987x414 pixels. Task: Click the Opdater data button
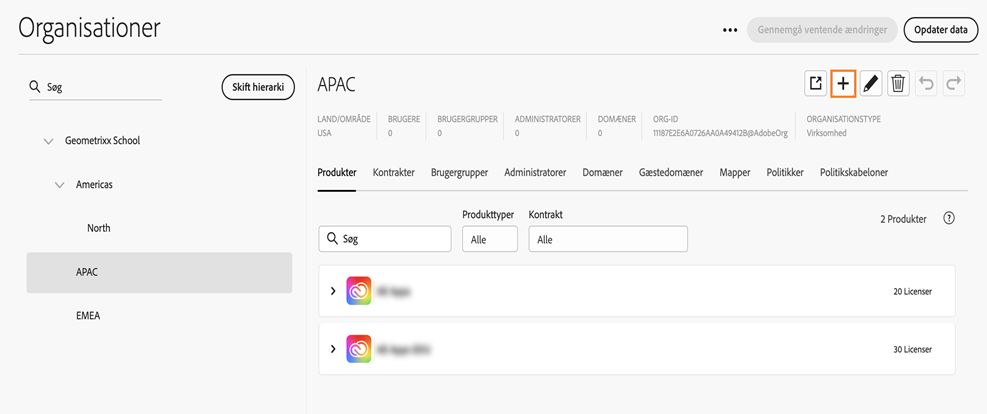coord(940,30)
